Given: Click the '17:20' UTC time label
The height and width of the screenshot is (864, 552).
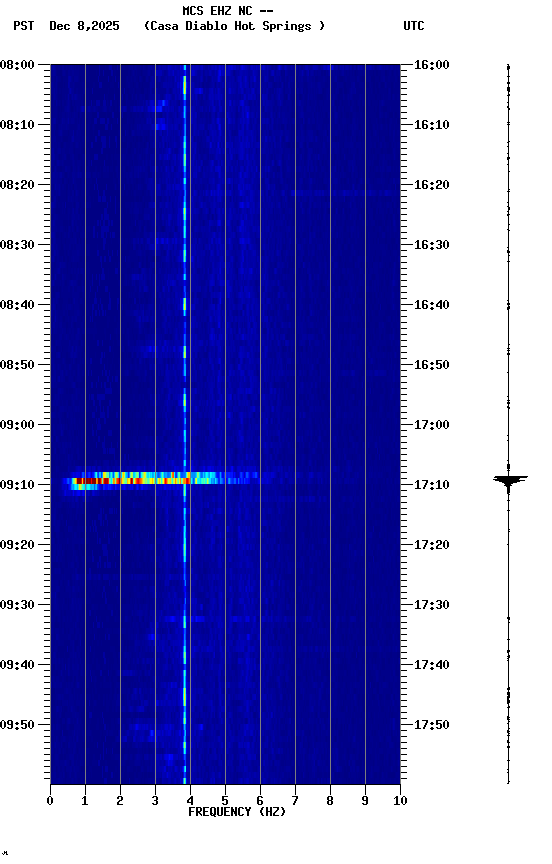Looking at the screenshot, I should pos(432,545).
